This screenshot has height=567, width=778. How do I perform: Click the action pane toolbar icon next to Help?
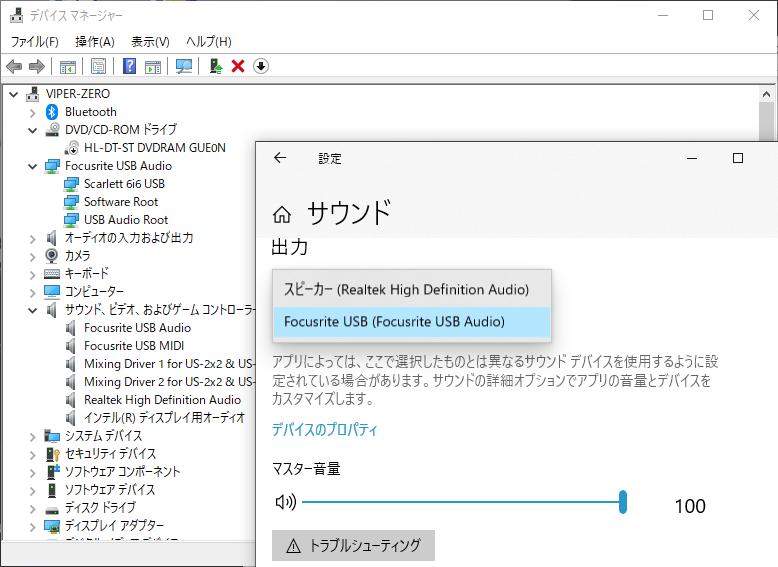click(x=153, y=66)
